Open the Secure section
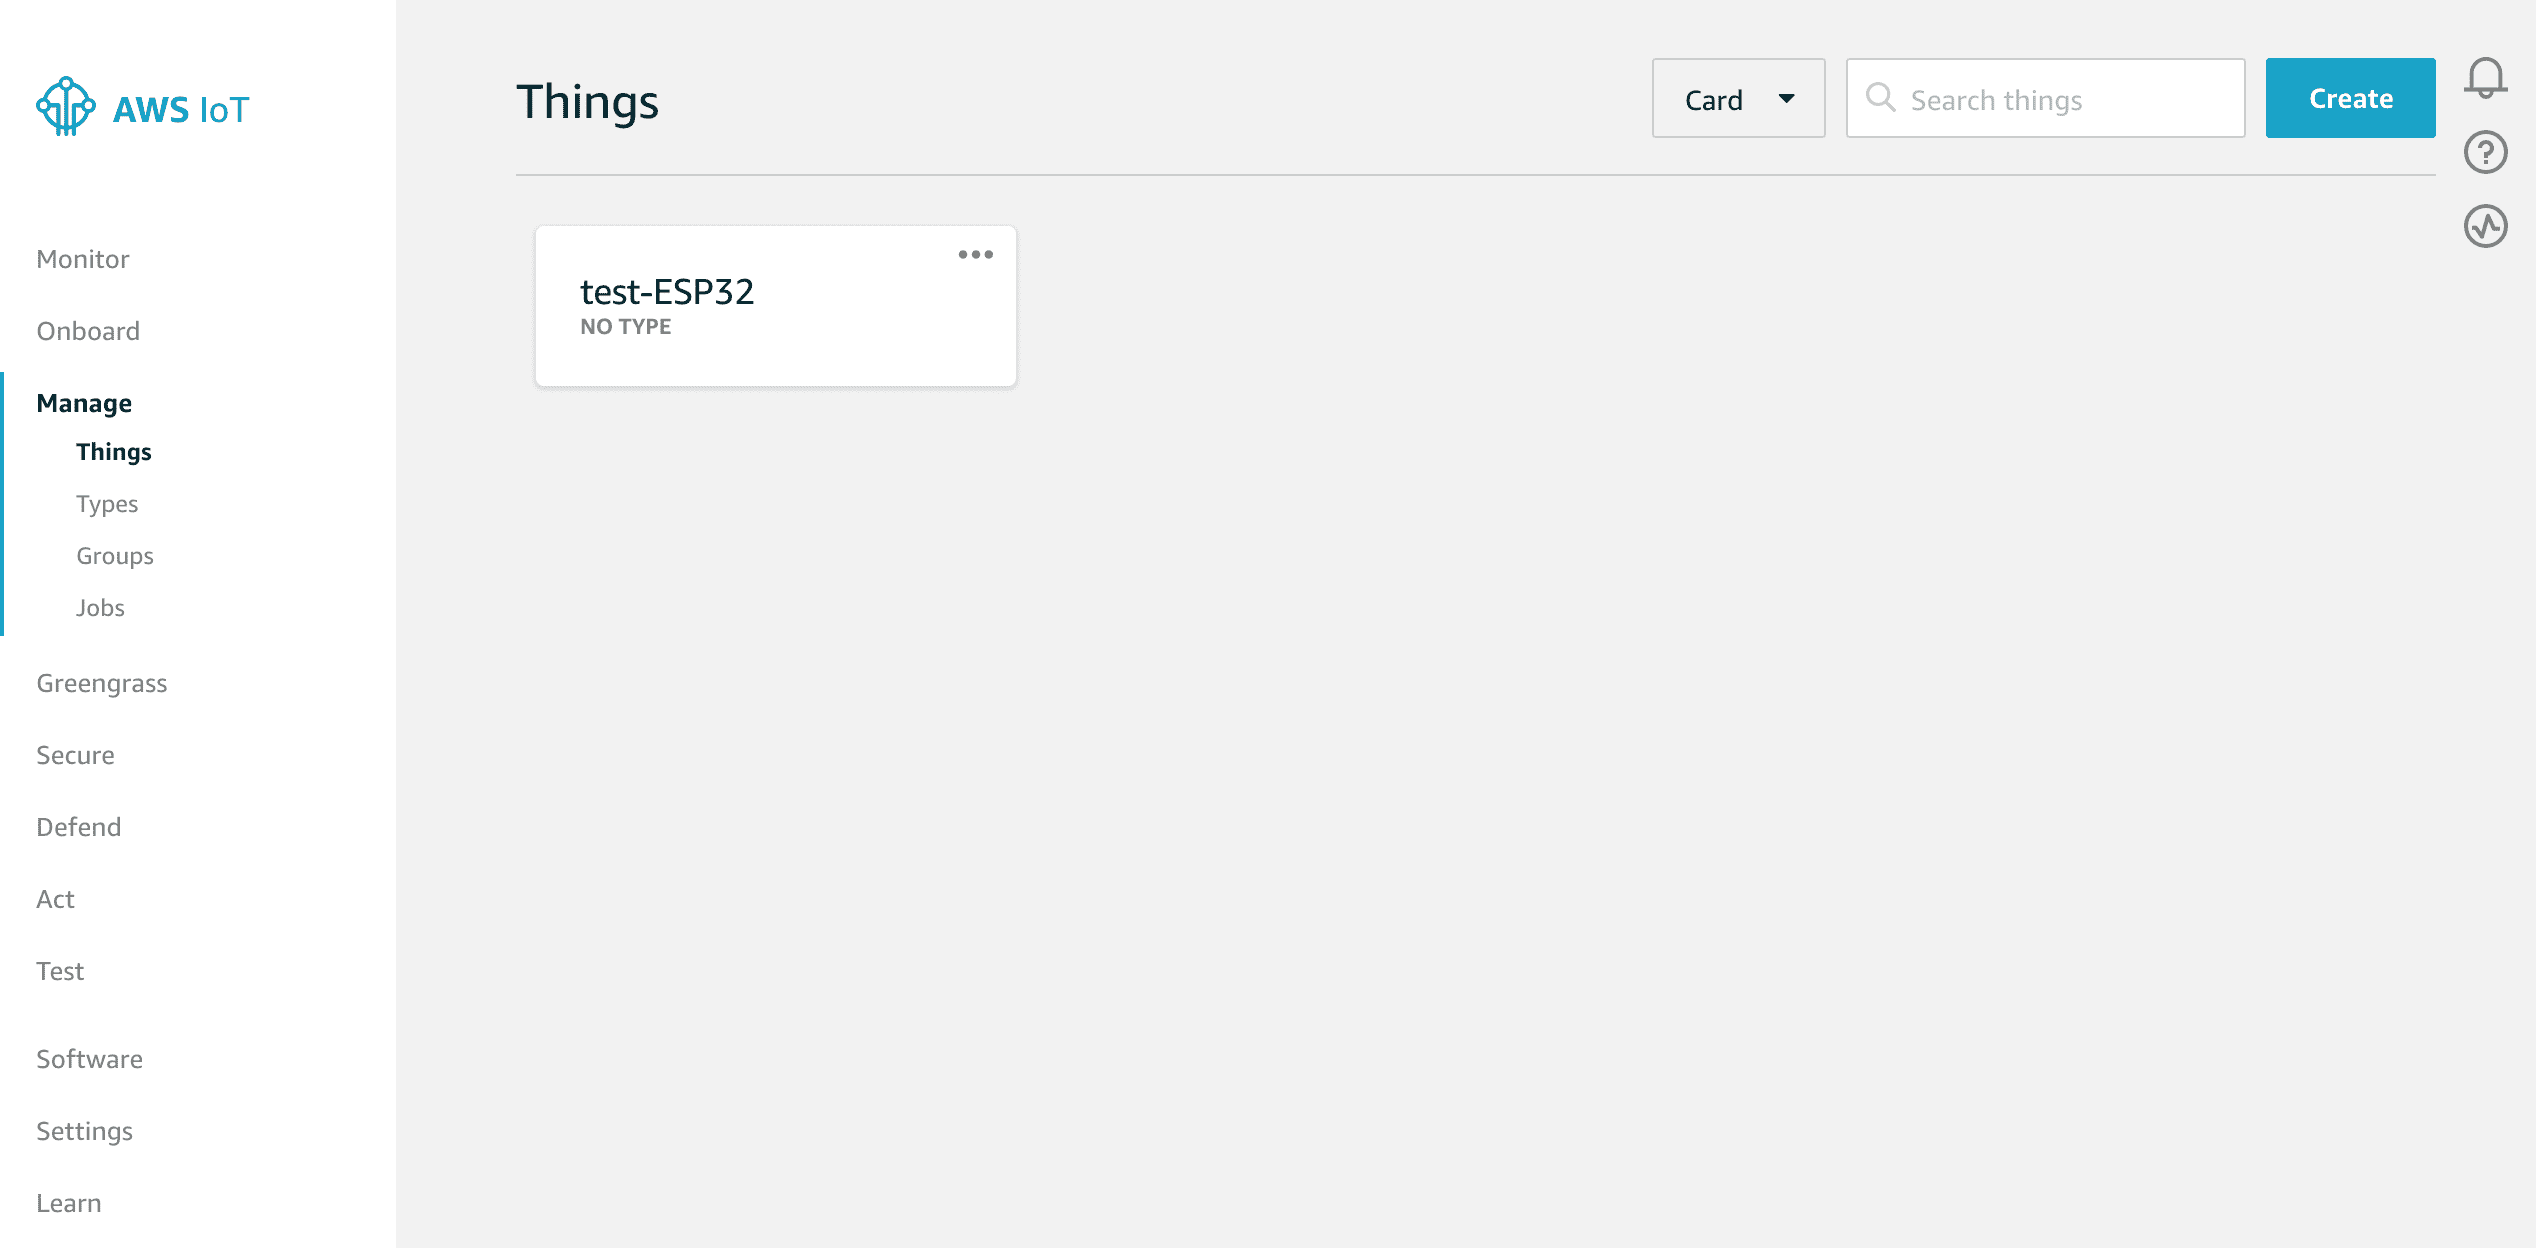Viewport: 2536px width, 1248px height. pyautogui.click(x=75, y=755)
